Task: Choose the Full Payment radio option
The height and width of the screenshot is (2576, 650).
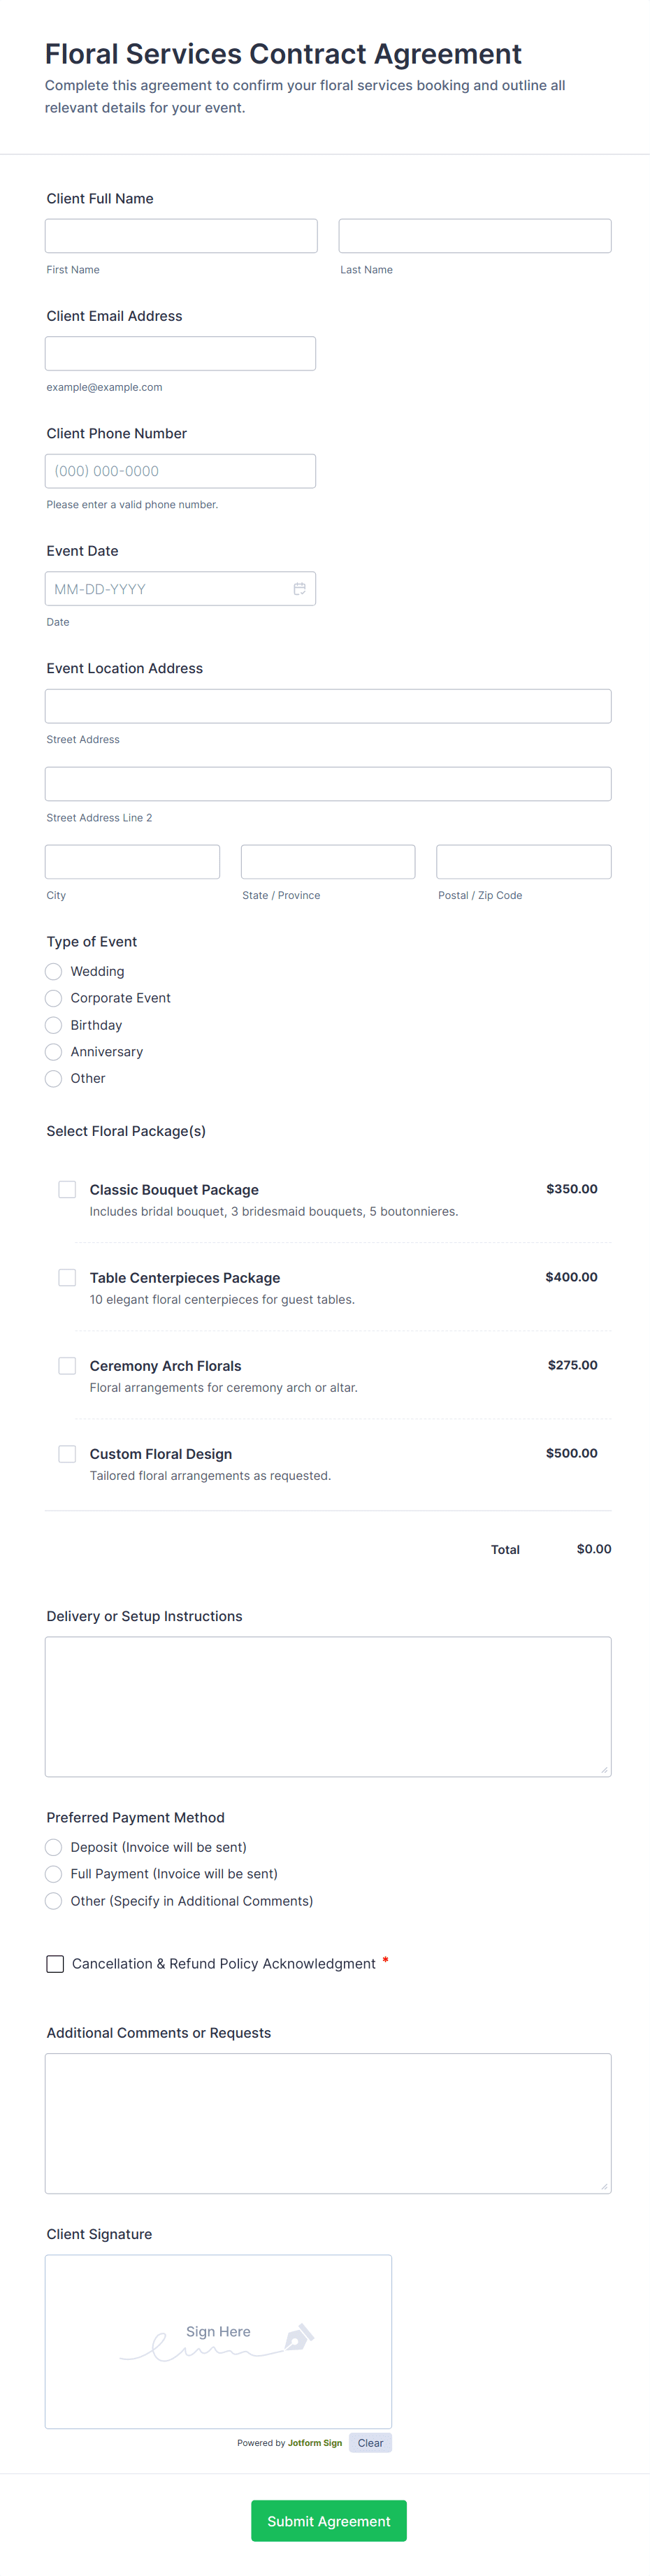Action: (54, 1874)
